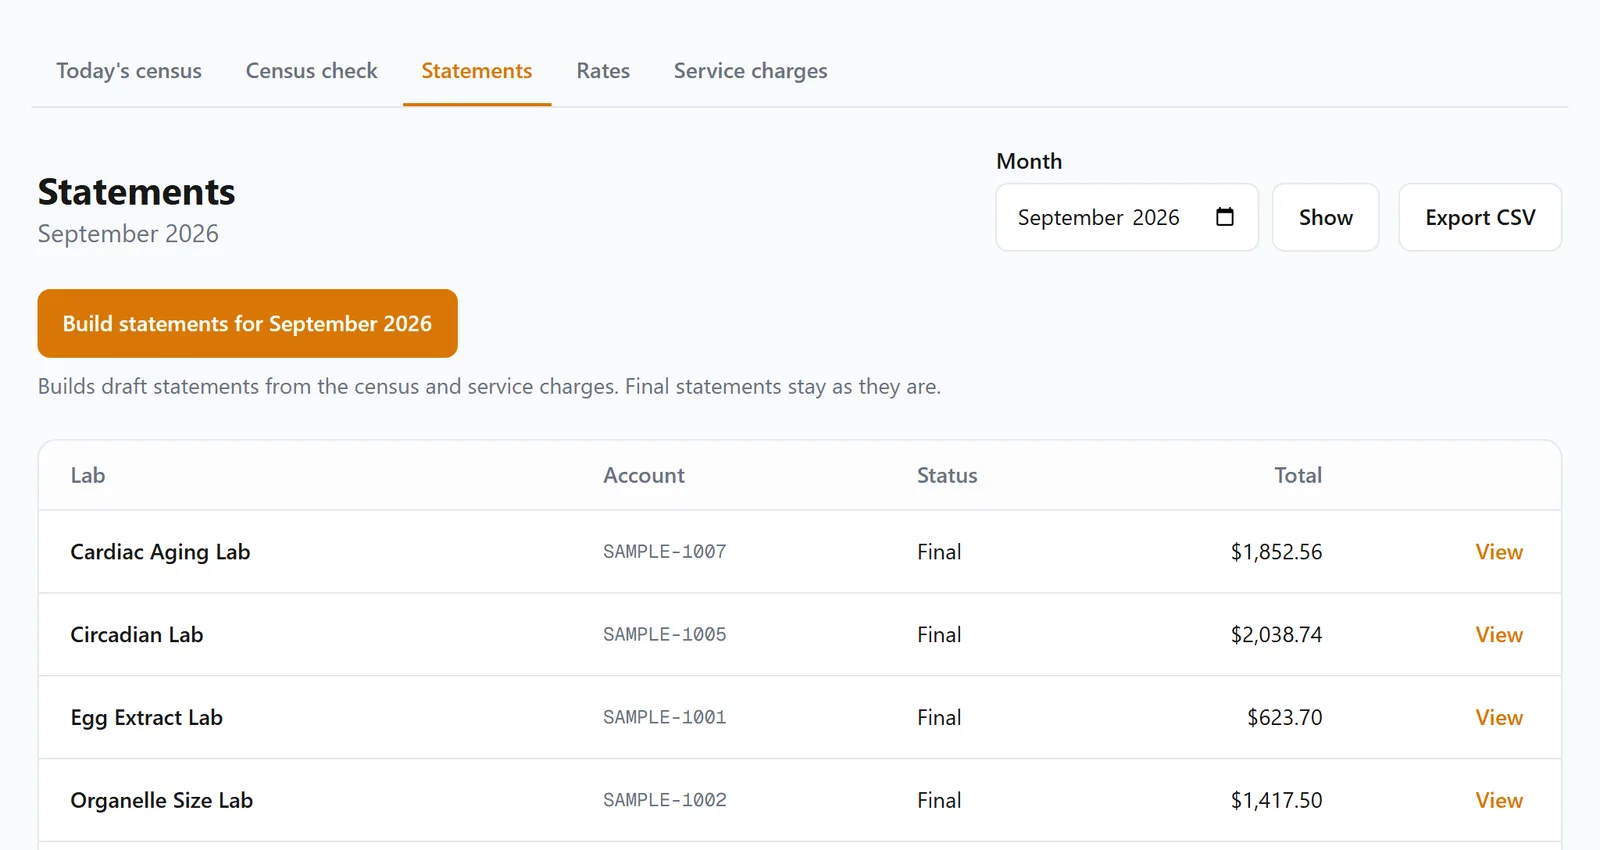Screen dimensions: 1600x850
Task: Select the Cardiac Aging Lab name
Action: coord(160,552)
